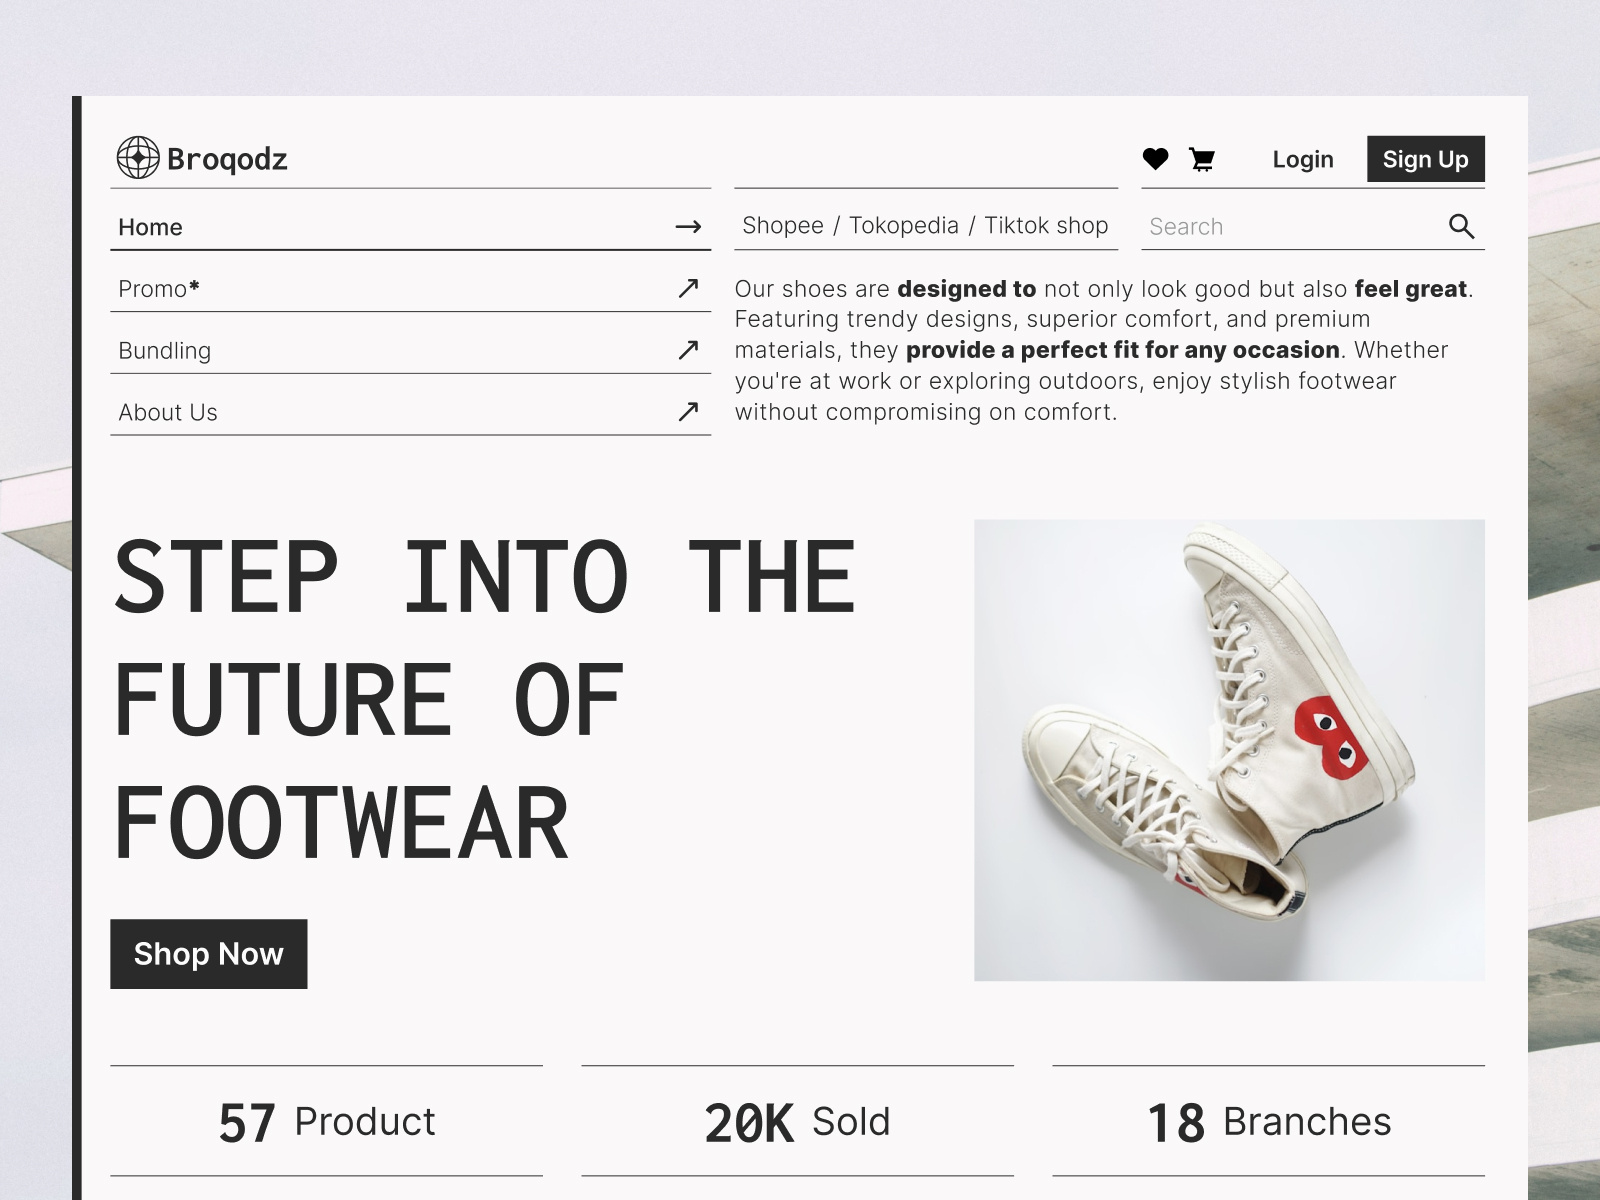Select the Home navigation item
Screen dimensions: 1600x1200
[x=150, y=227]
